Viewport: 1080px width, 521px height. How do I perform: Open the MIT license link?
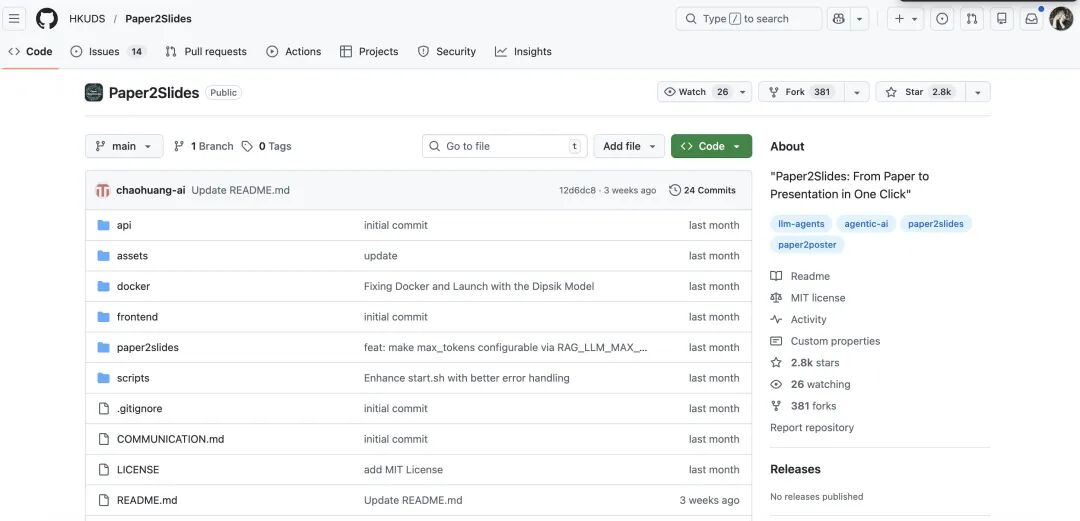[808, 298]
